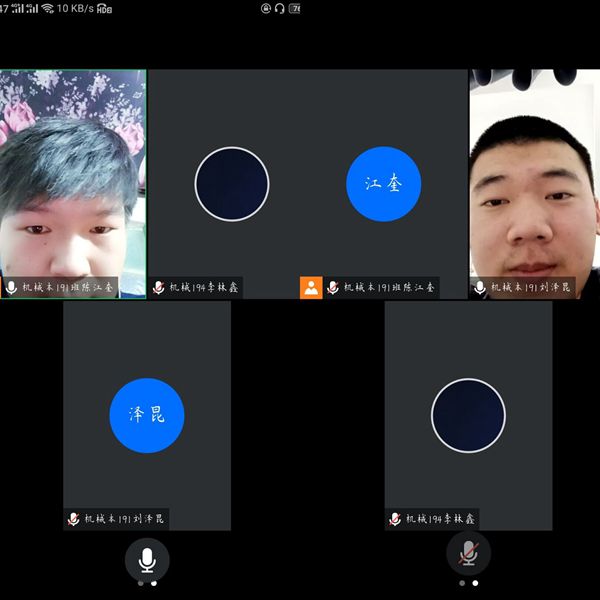
Task: Click the top-row 机械194李林鑫 name label
Action: [204, 288]
